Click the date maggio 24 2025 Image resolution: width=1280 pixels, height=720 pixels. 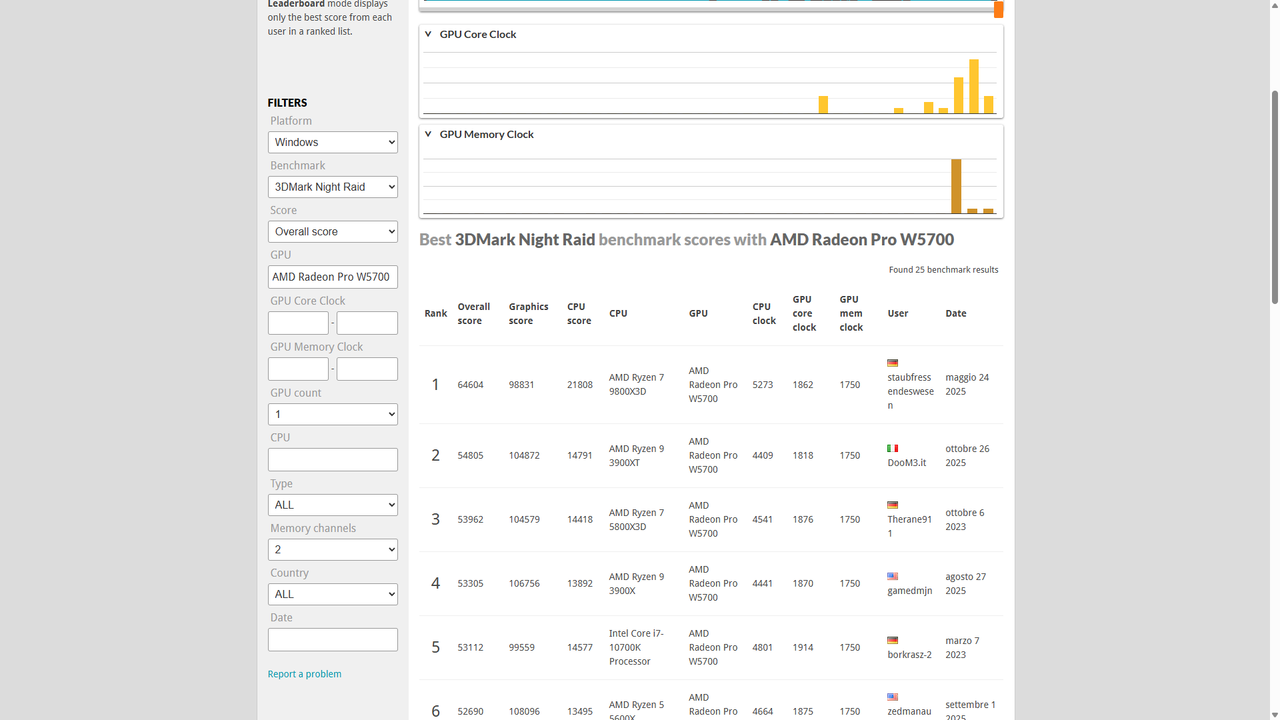click(967, 385)
